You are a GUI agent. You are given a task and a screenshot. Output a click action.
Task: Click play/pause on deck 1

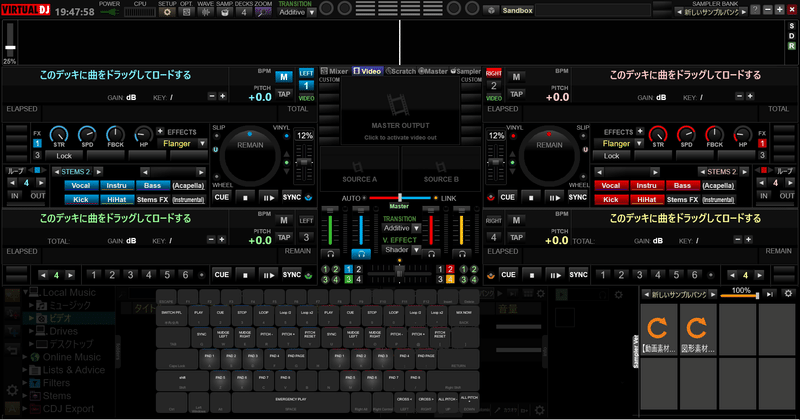268,197
